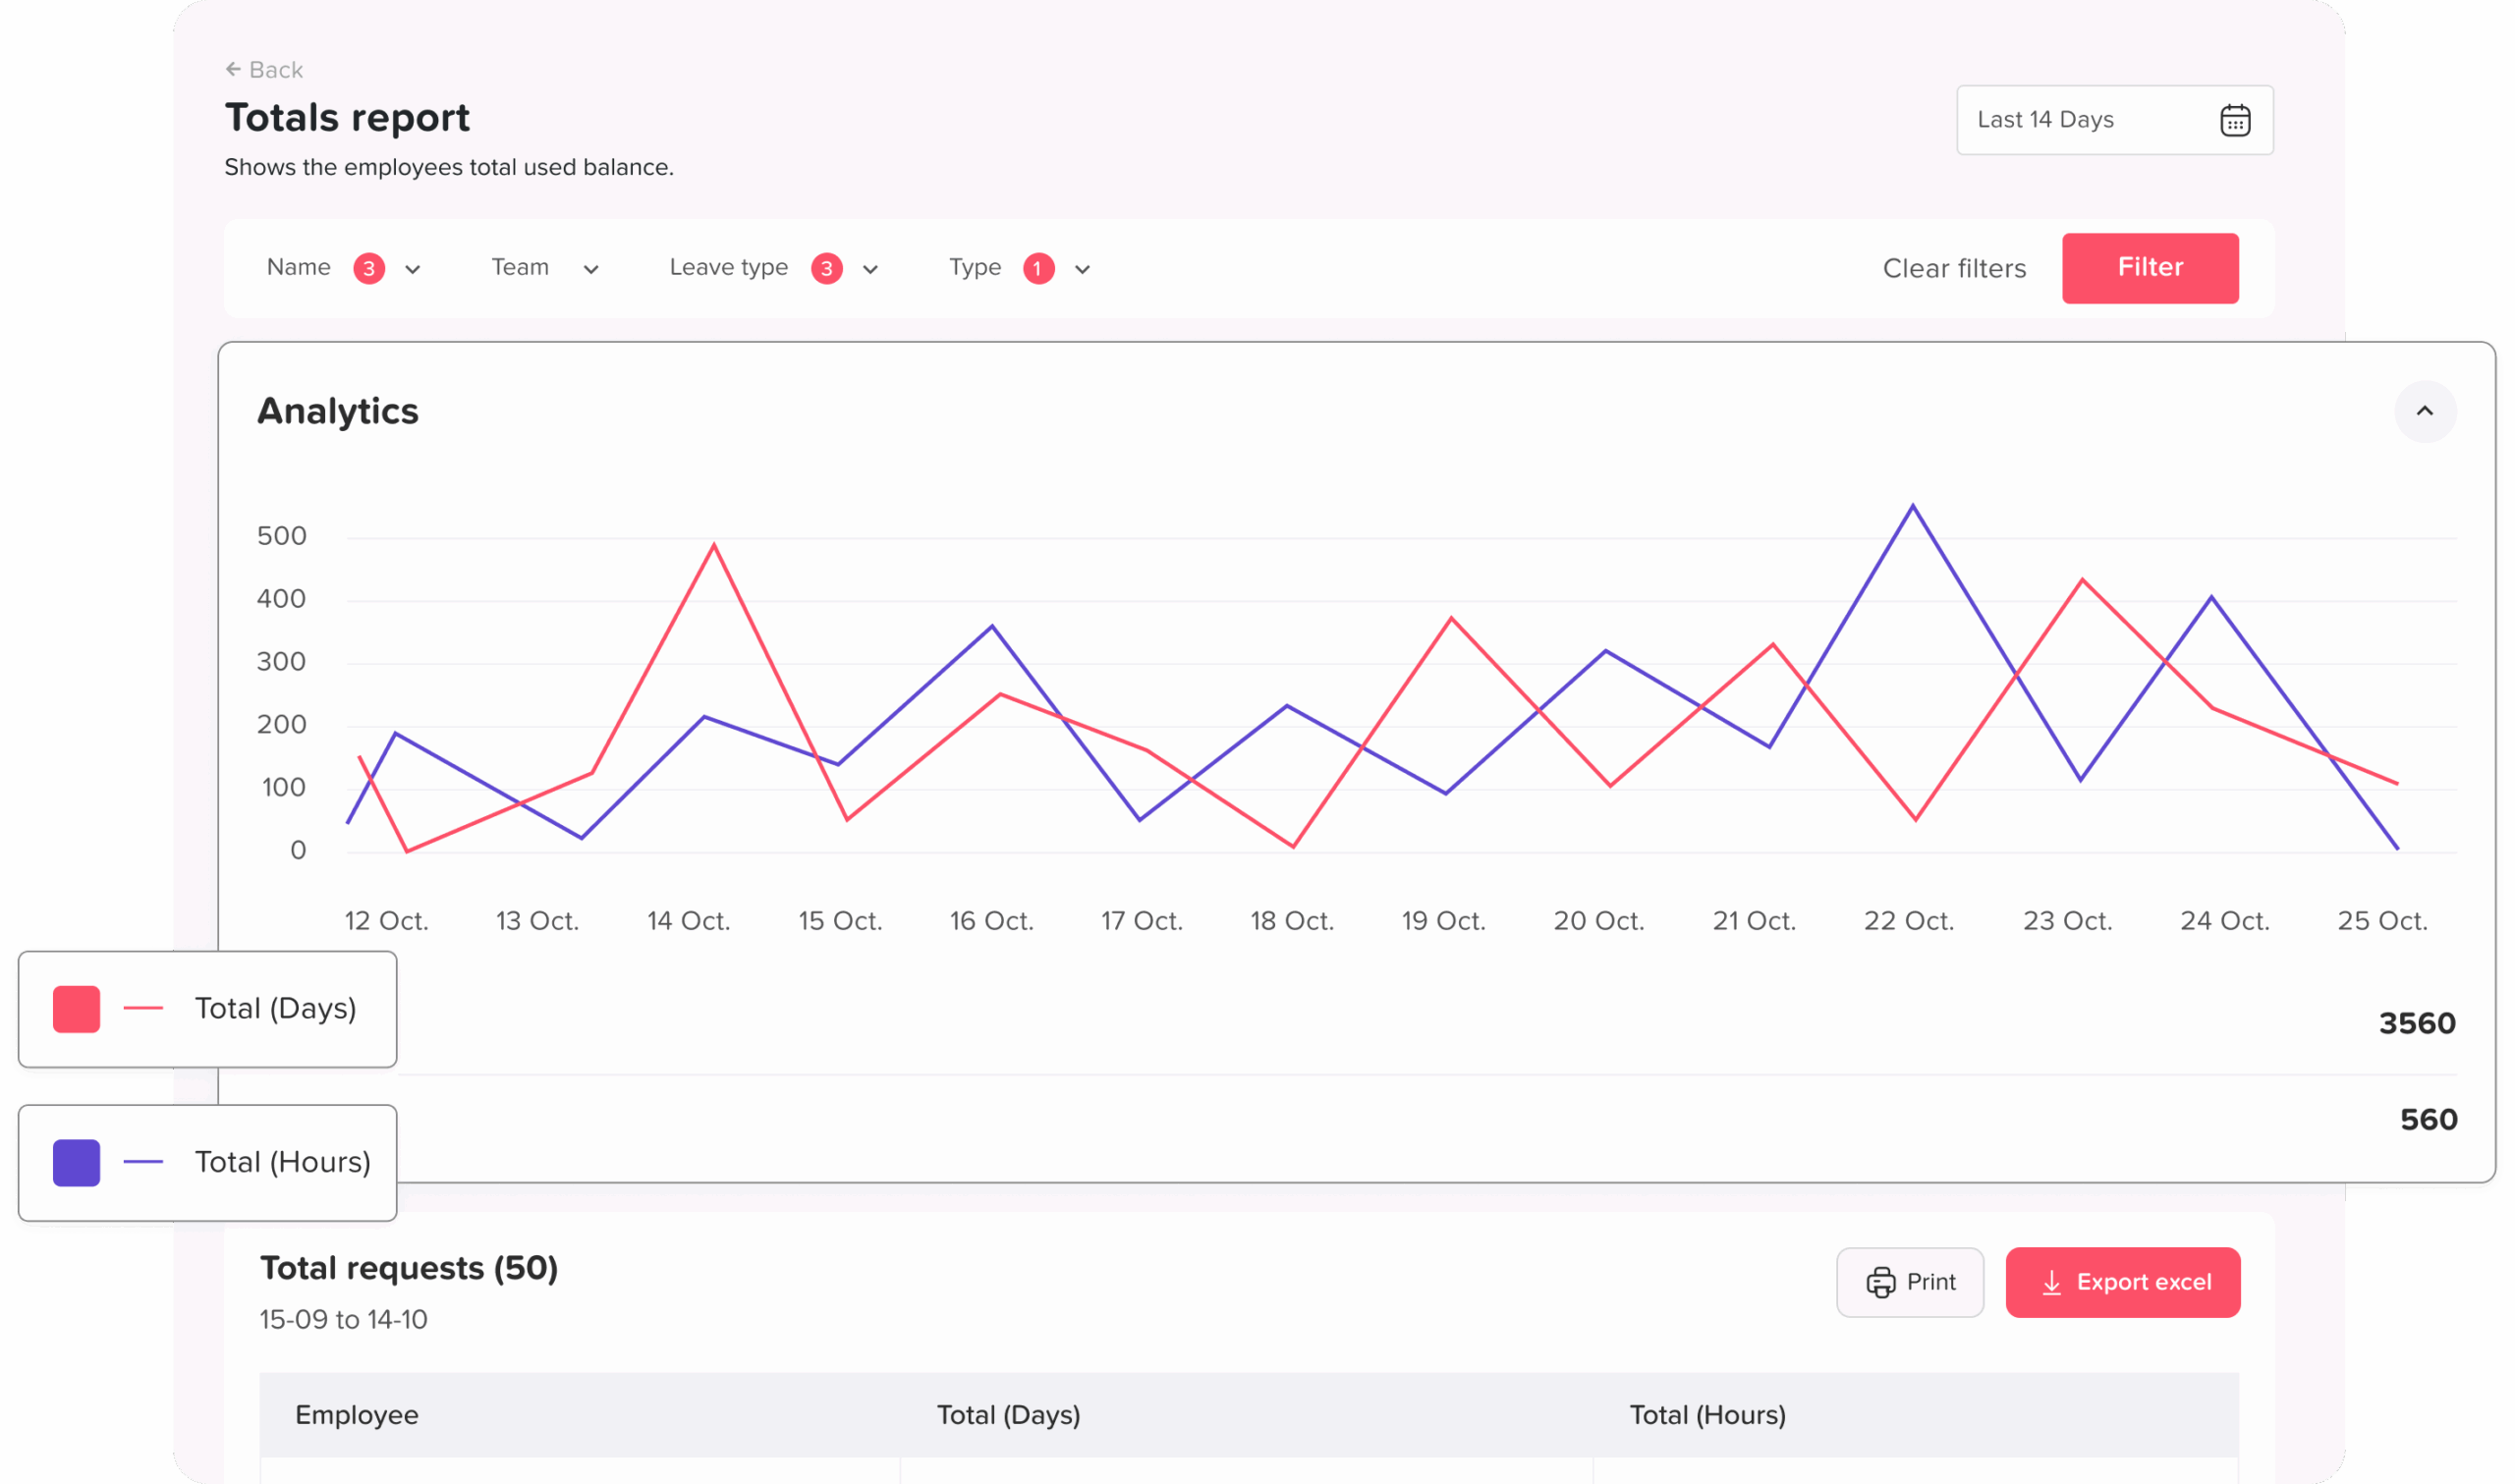Open the Last 14 Days date range field
The width and height of the screenshot is (2515, 1484).
point(2046,120)
